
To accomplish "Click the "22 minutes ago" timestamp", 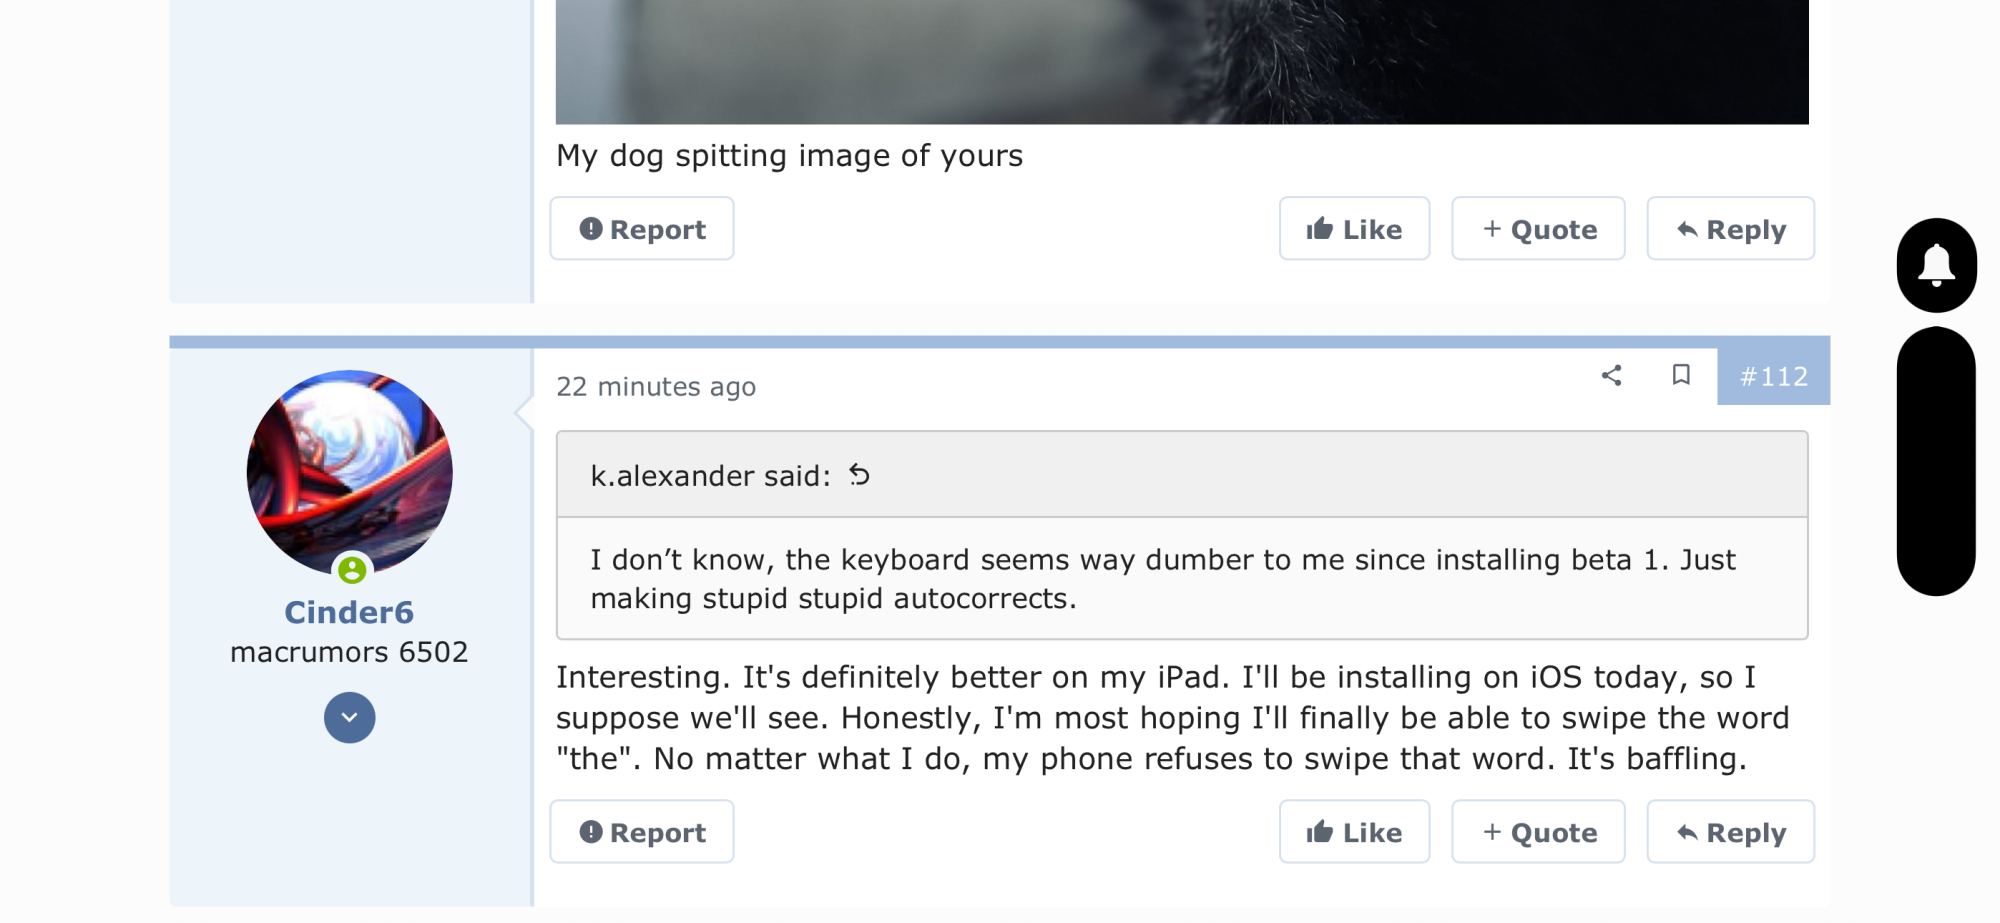I will click(x=656, y=387).
